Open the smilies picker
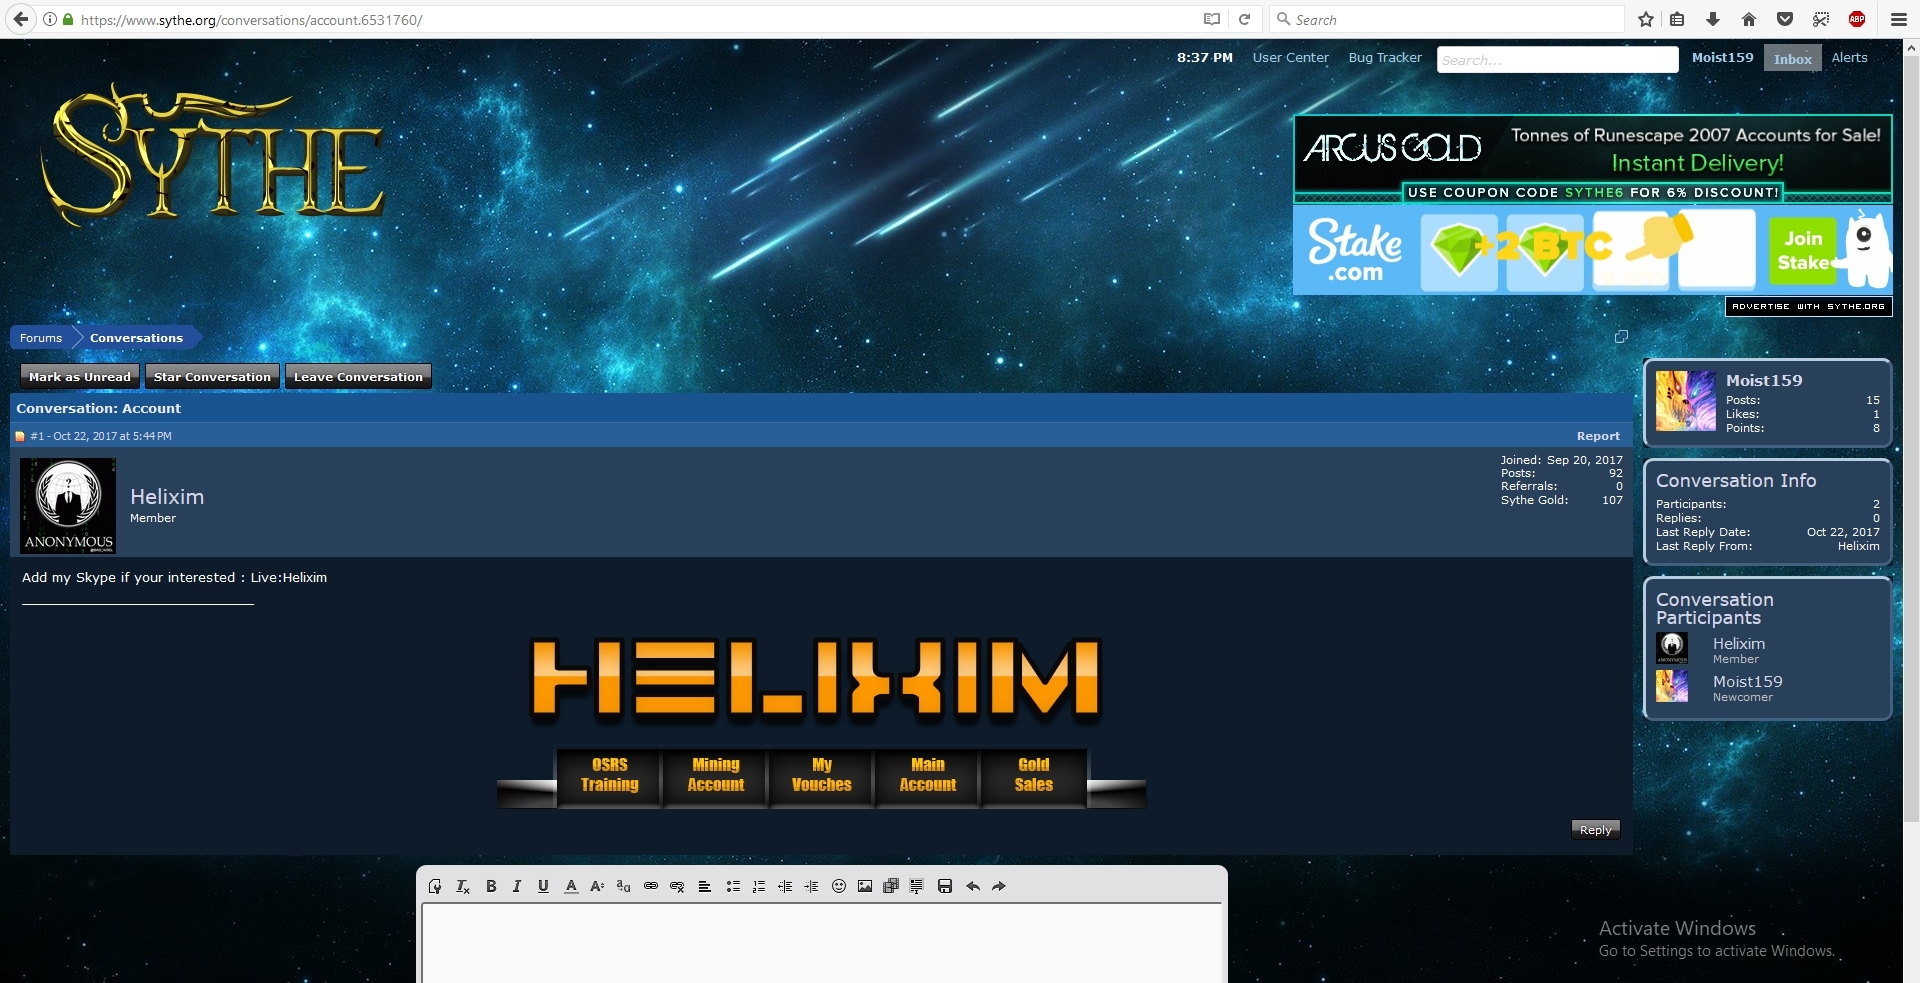Screen dimensions: 1920x983 [x=839, y=886]
